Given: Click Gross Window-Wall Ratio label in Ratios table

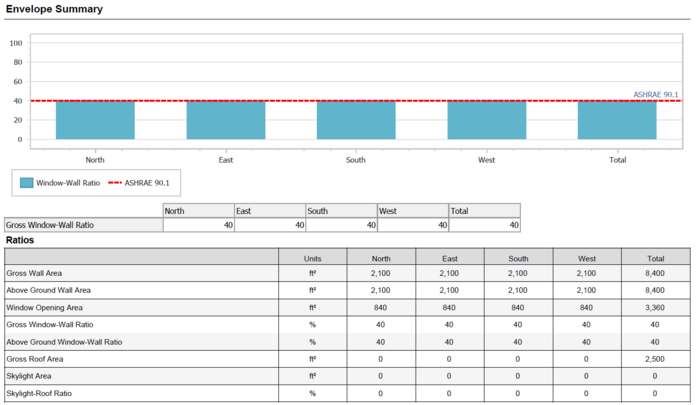Looking at the screenshot, I should [x=50, y=325].
